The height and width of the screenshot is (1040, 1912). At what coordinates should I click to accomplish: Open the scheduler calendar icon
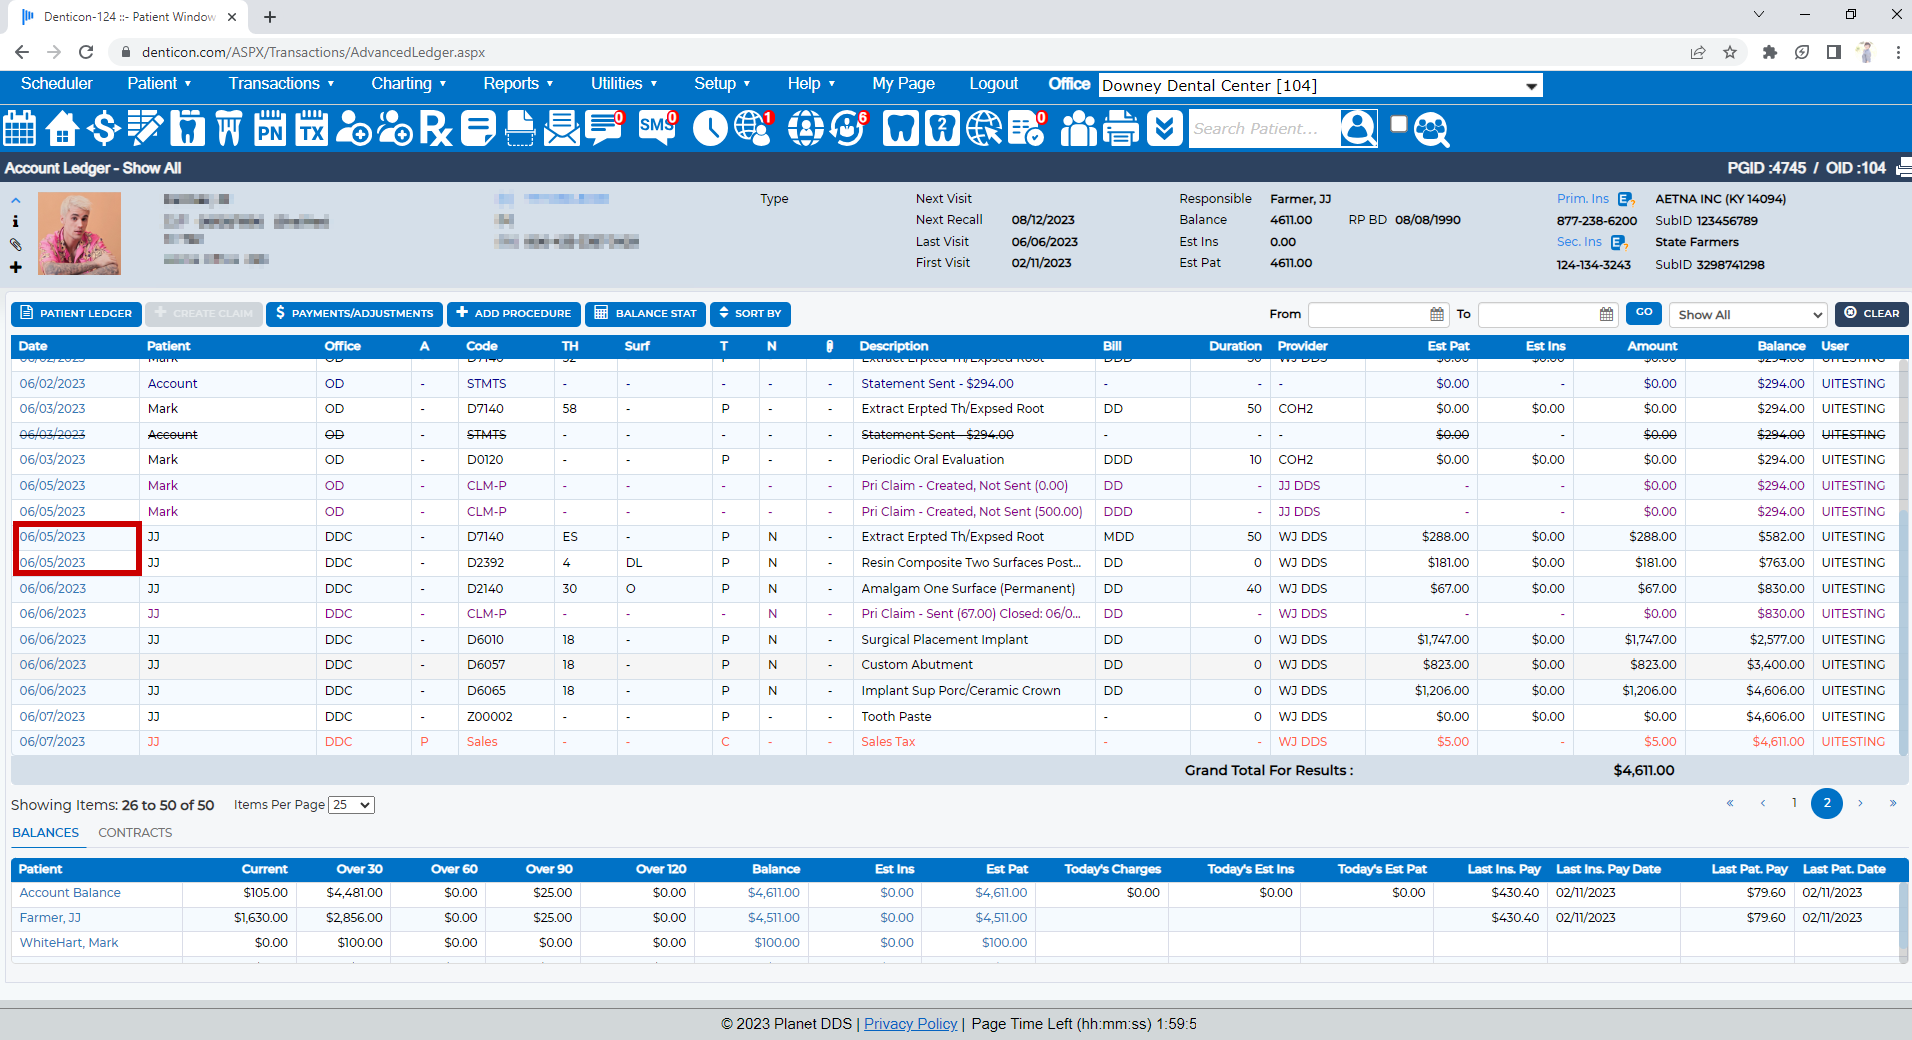click(x=20, y=129)
